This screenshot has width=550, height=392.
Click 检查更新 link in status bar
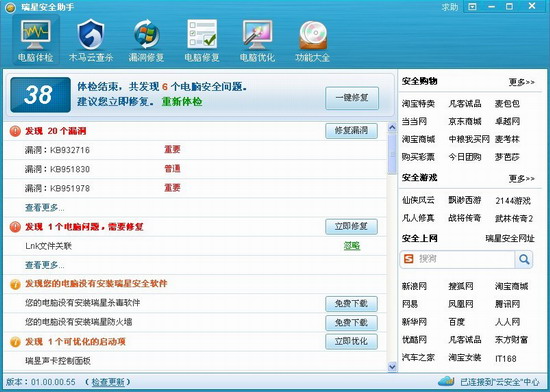108,382
